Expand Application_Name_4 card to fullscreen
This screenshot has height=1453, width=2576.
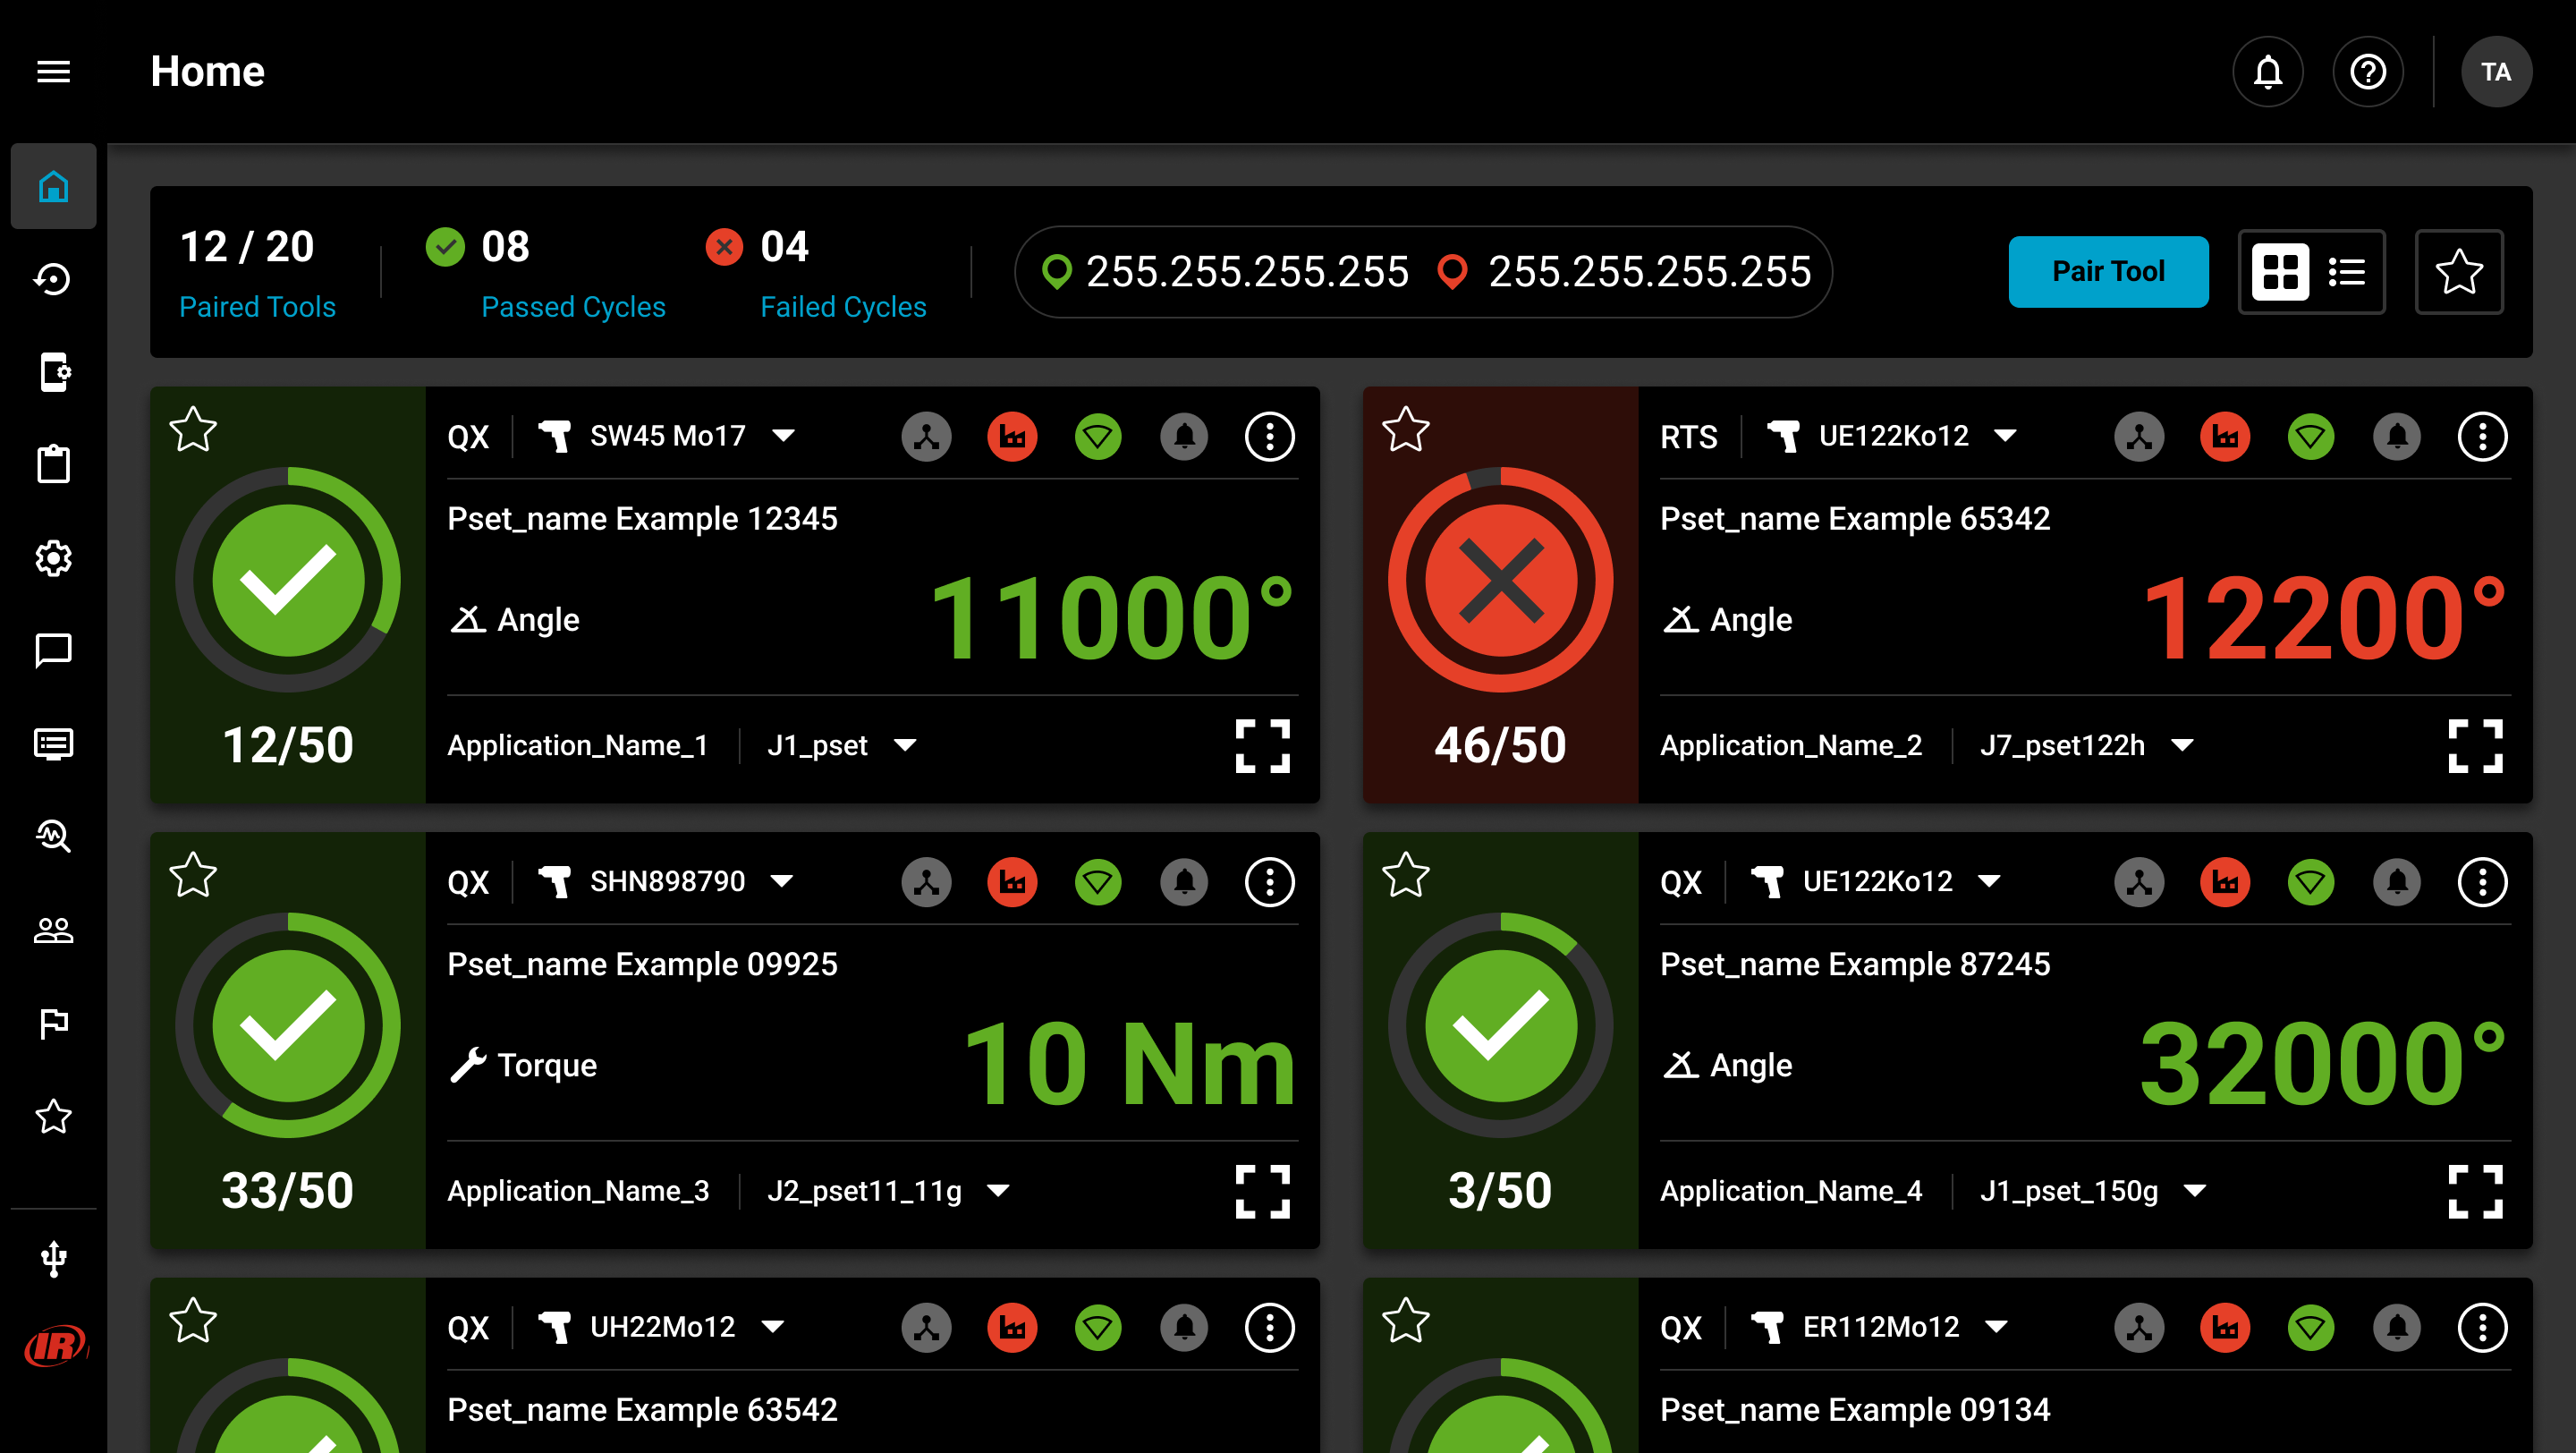pyautogui.click(x=2475, y=1192)
